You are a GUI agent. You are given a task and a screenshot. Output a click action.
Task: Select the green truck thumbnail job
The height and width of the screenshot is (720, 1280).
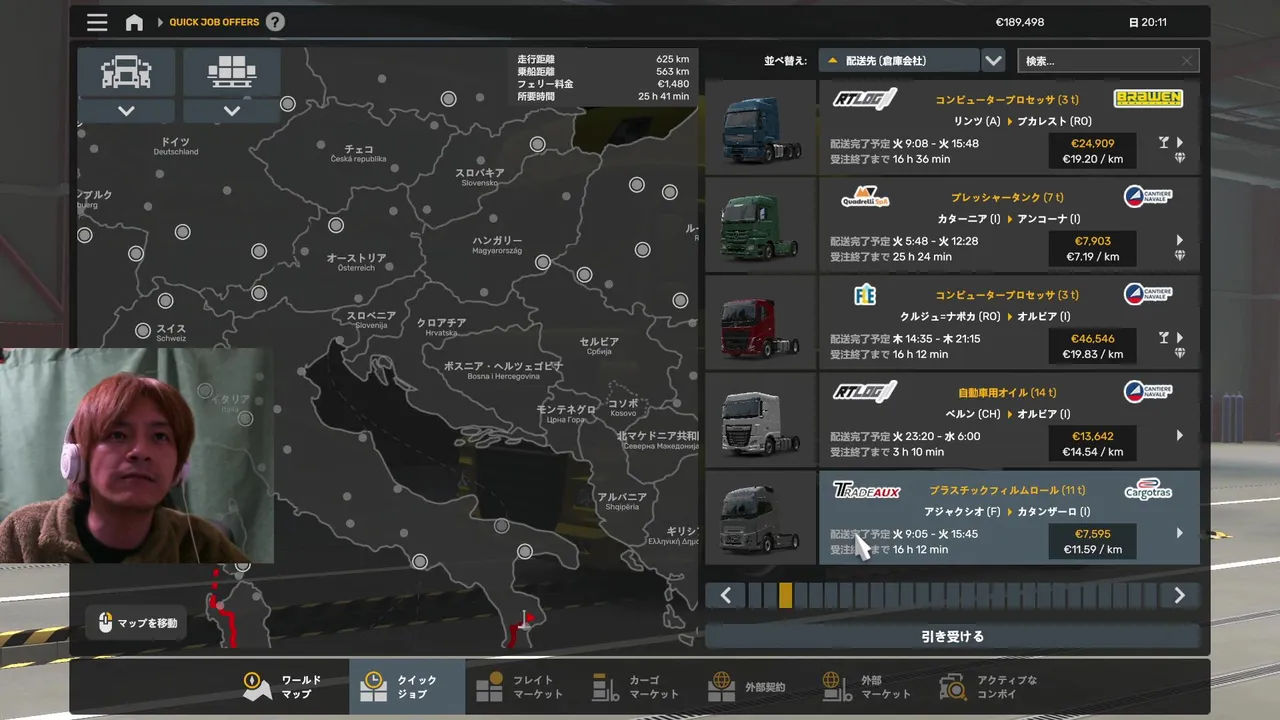point(761,226)
